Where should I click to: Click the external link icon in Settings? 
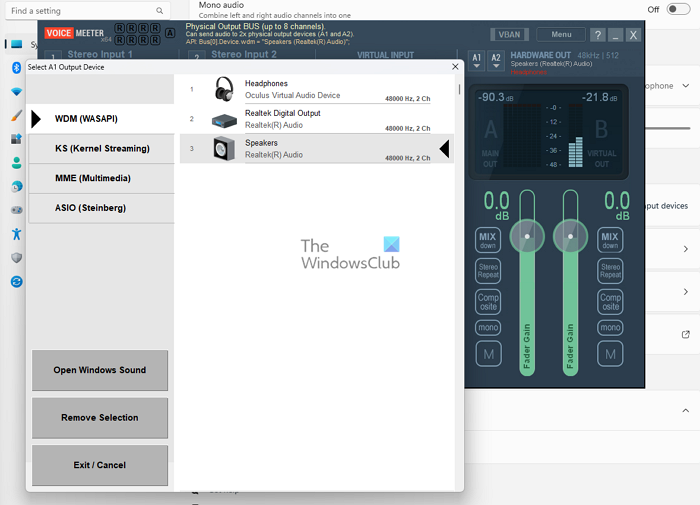coord(686,334)
